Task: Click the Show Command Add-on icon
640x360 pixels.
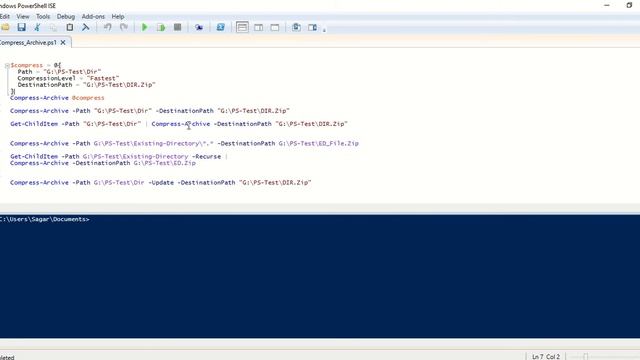Action: pos(313,27)
